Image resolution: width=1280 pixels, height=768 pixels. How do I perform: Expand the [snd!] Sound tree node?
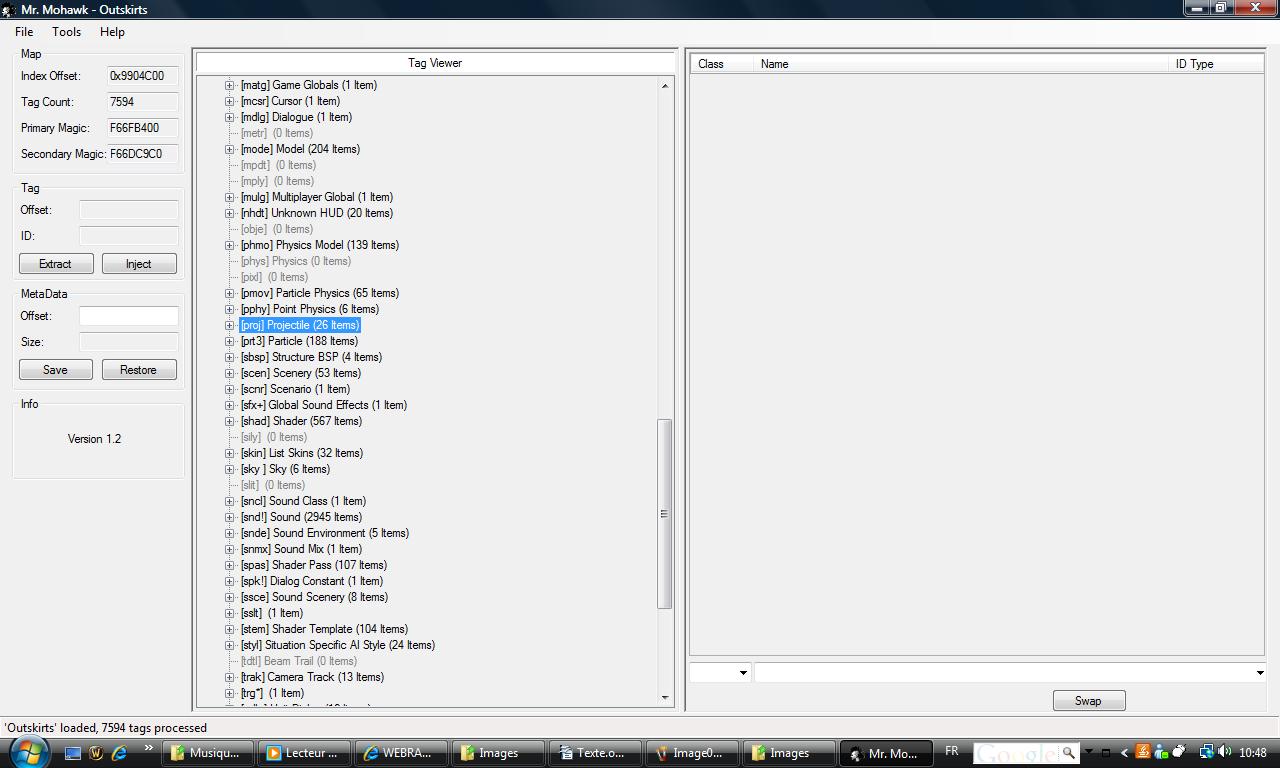click(x=230, y=517)
